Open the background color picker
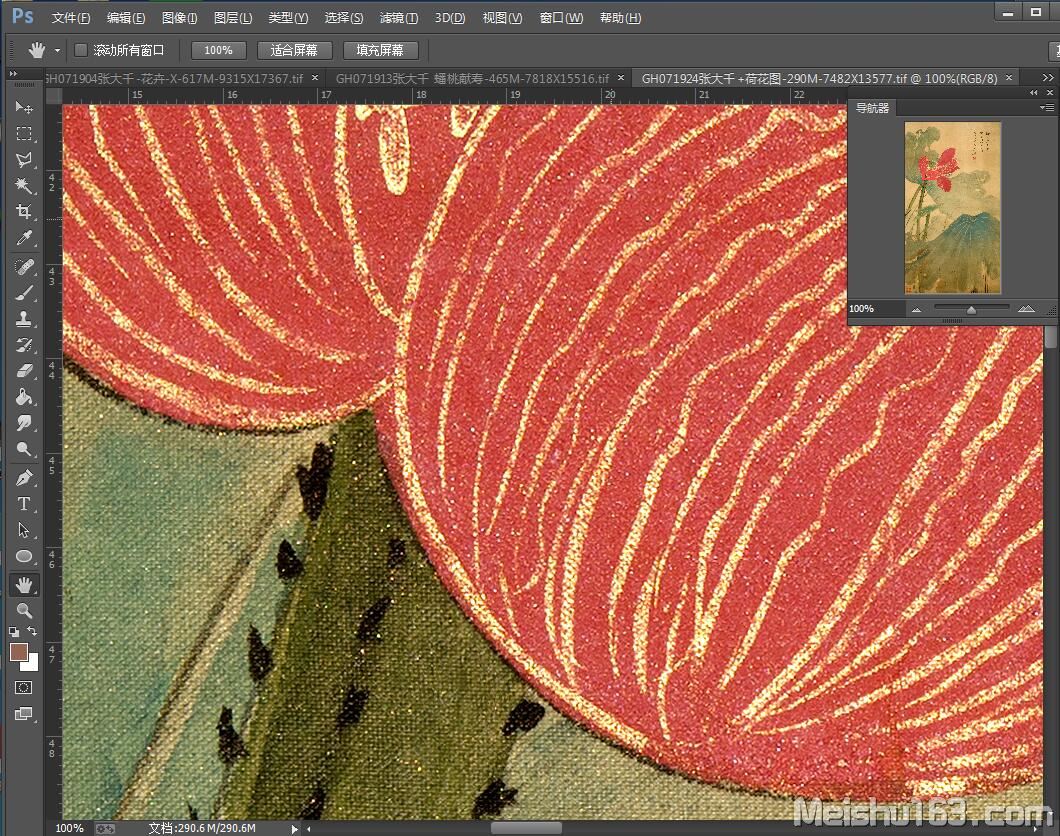This screenshot has height=836, width=1060. pos(32,664)
